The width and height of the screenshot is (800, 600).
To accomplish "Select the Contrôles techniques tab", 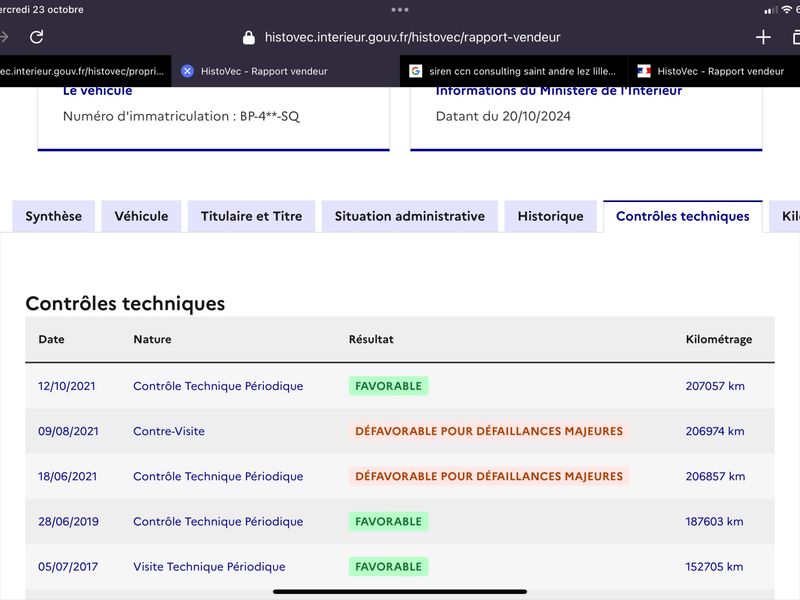I will [683, 216].
